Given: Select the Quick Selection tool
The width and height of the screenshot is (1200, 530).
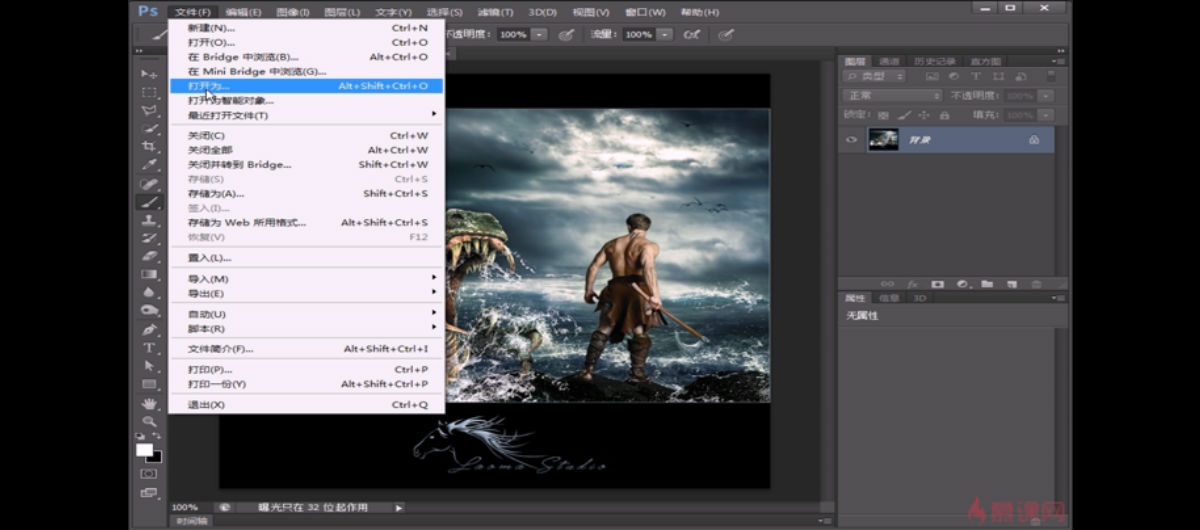Looking at the screenshot, I should pos(149,129).
